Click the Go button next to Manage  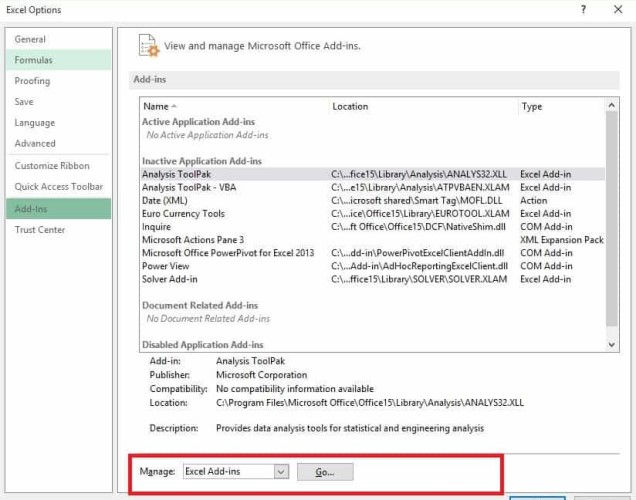click(325, 472)
